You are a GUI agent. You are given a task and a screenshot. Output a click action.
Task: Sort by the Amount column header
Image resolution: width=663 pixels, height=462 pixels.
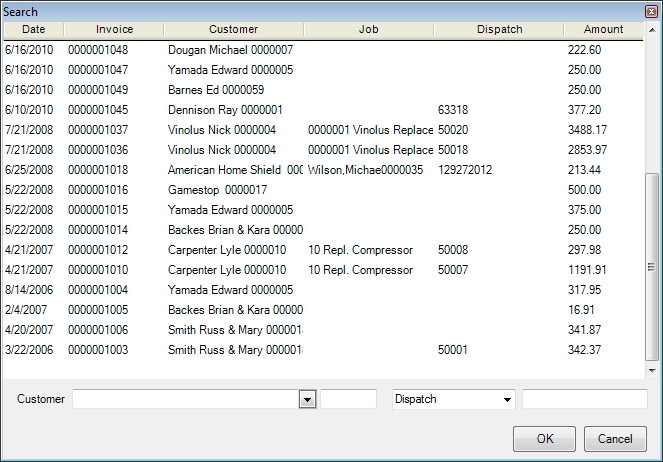click(603, 29)
